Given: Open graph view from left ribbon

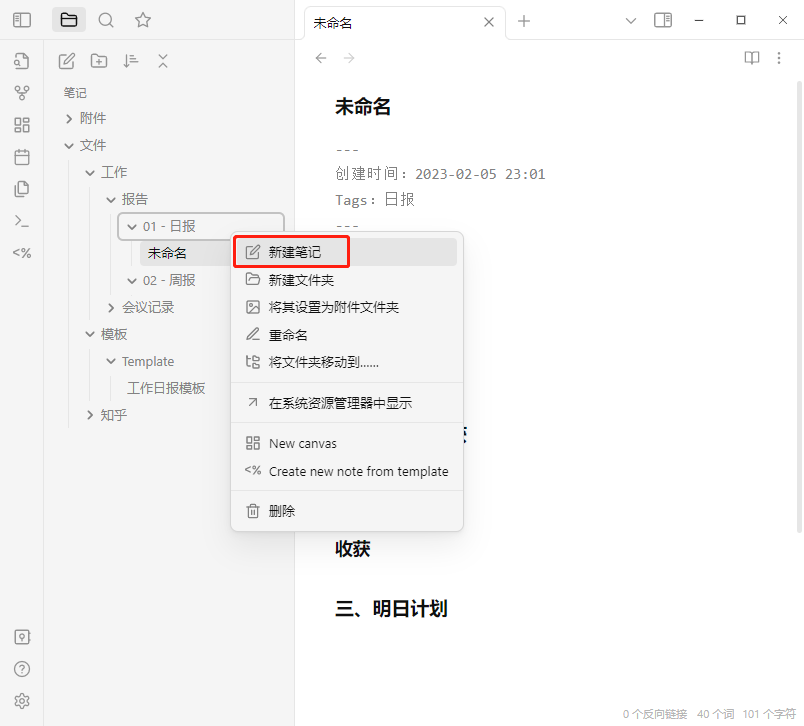Looking at the screenshot, I should tap(22, 93).
